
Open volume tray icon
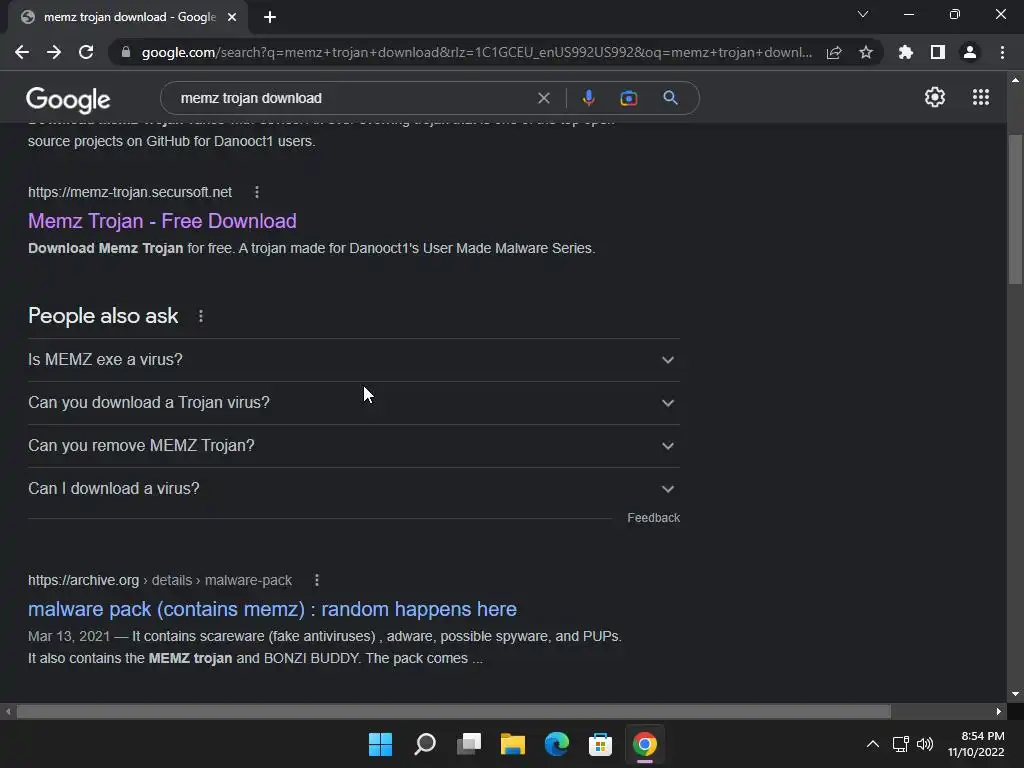[x=925, y=744]
